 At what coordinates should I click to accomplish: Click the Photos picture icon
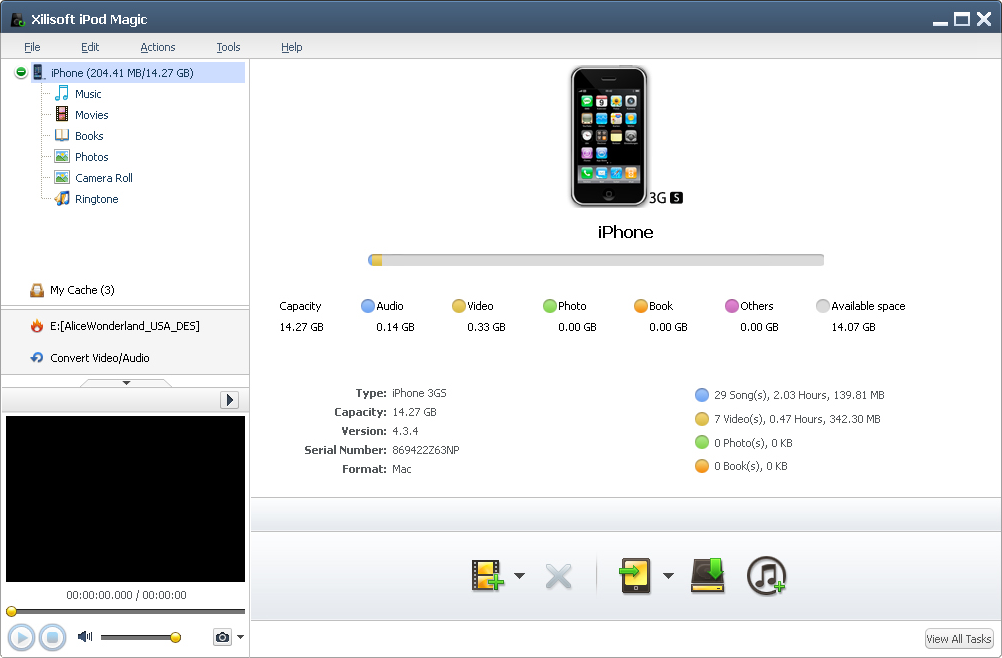point(62,157)
